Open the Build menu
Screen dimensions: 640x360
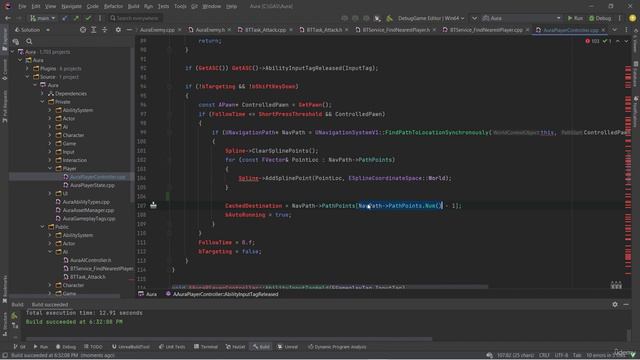[133, 6]
